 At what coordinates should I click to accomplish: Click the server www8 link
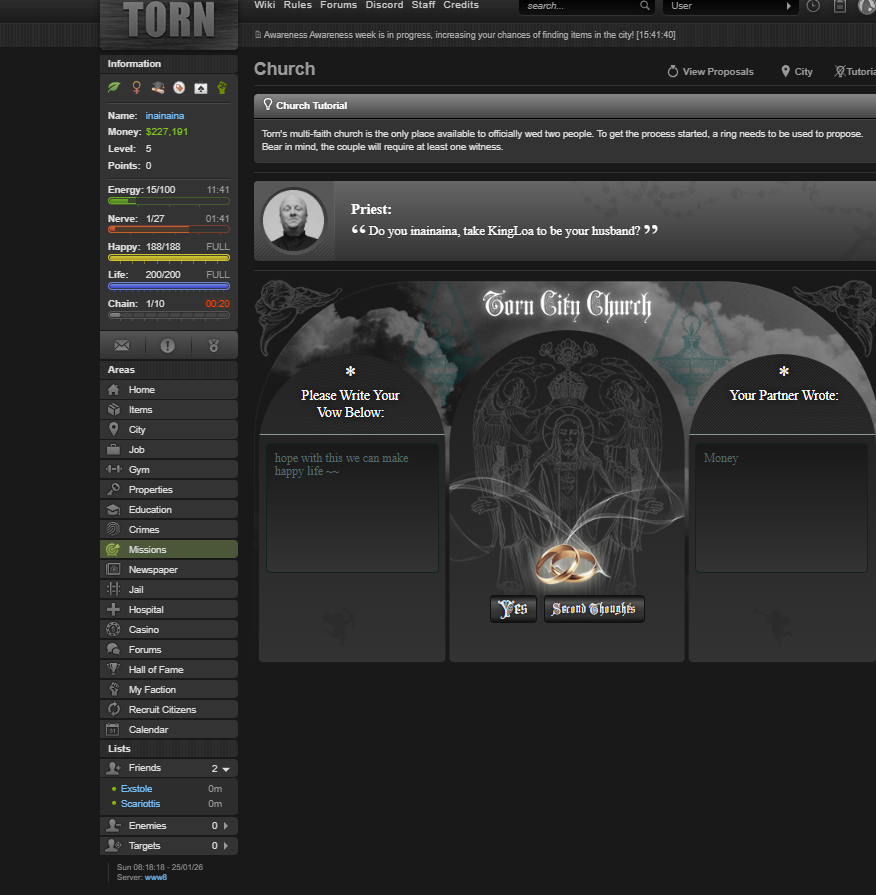click(156, 877)
